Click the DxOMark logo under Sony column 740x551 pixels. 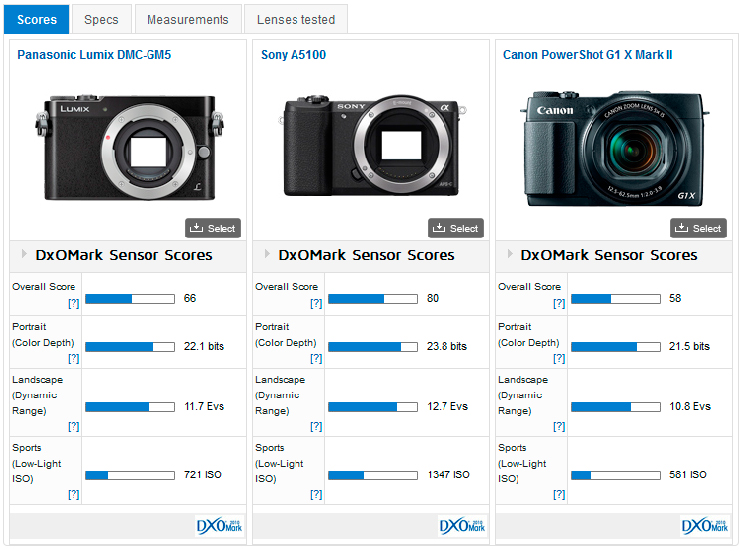(x=462, y=526)
